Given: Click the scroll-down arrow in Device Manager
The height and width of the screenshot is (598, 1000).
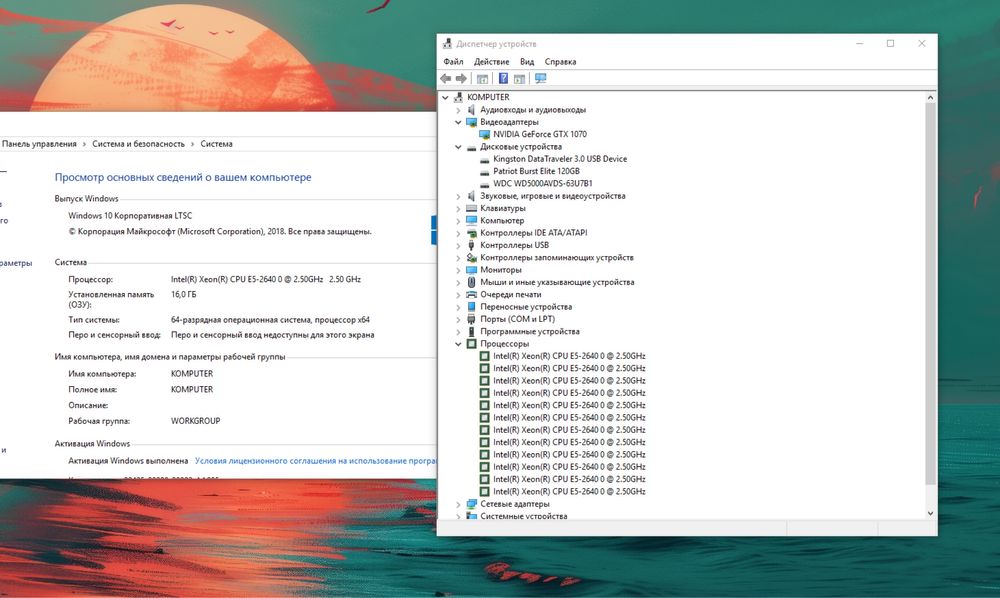Looking at the screenshot, I should [x=930, y=513].
